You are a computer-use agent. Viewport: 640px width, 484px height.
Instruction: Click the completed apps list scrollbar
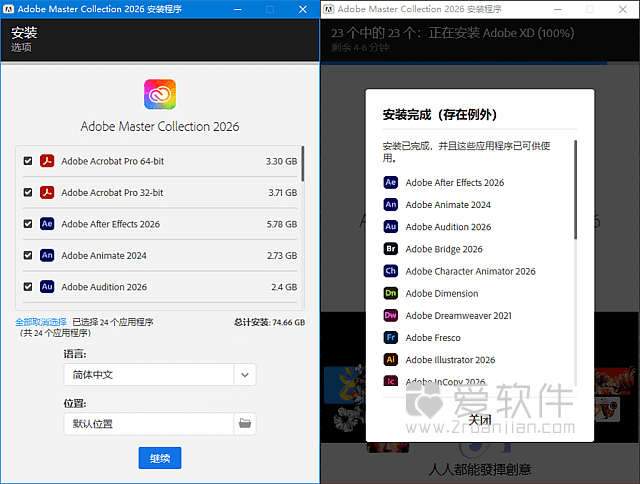coord(576,190)
